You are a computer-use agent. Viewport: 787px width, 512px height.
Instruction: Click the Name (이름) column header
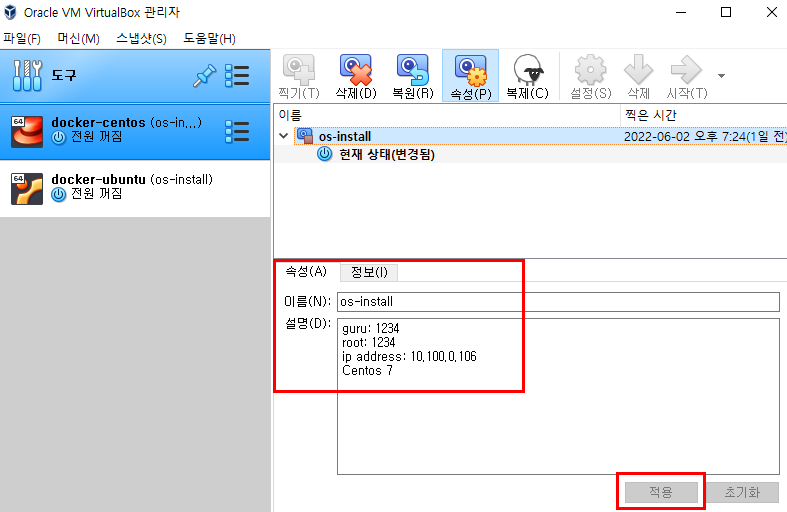pyautogui.click(x=447, y=115)
